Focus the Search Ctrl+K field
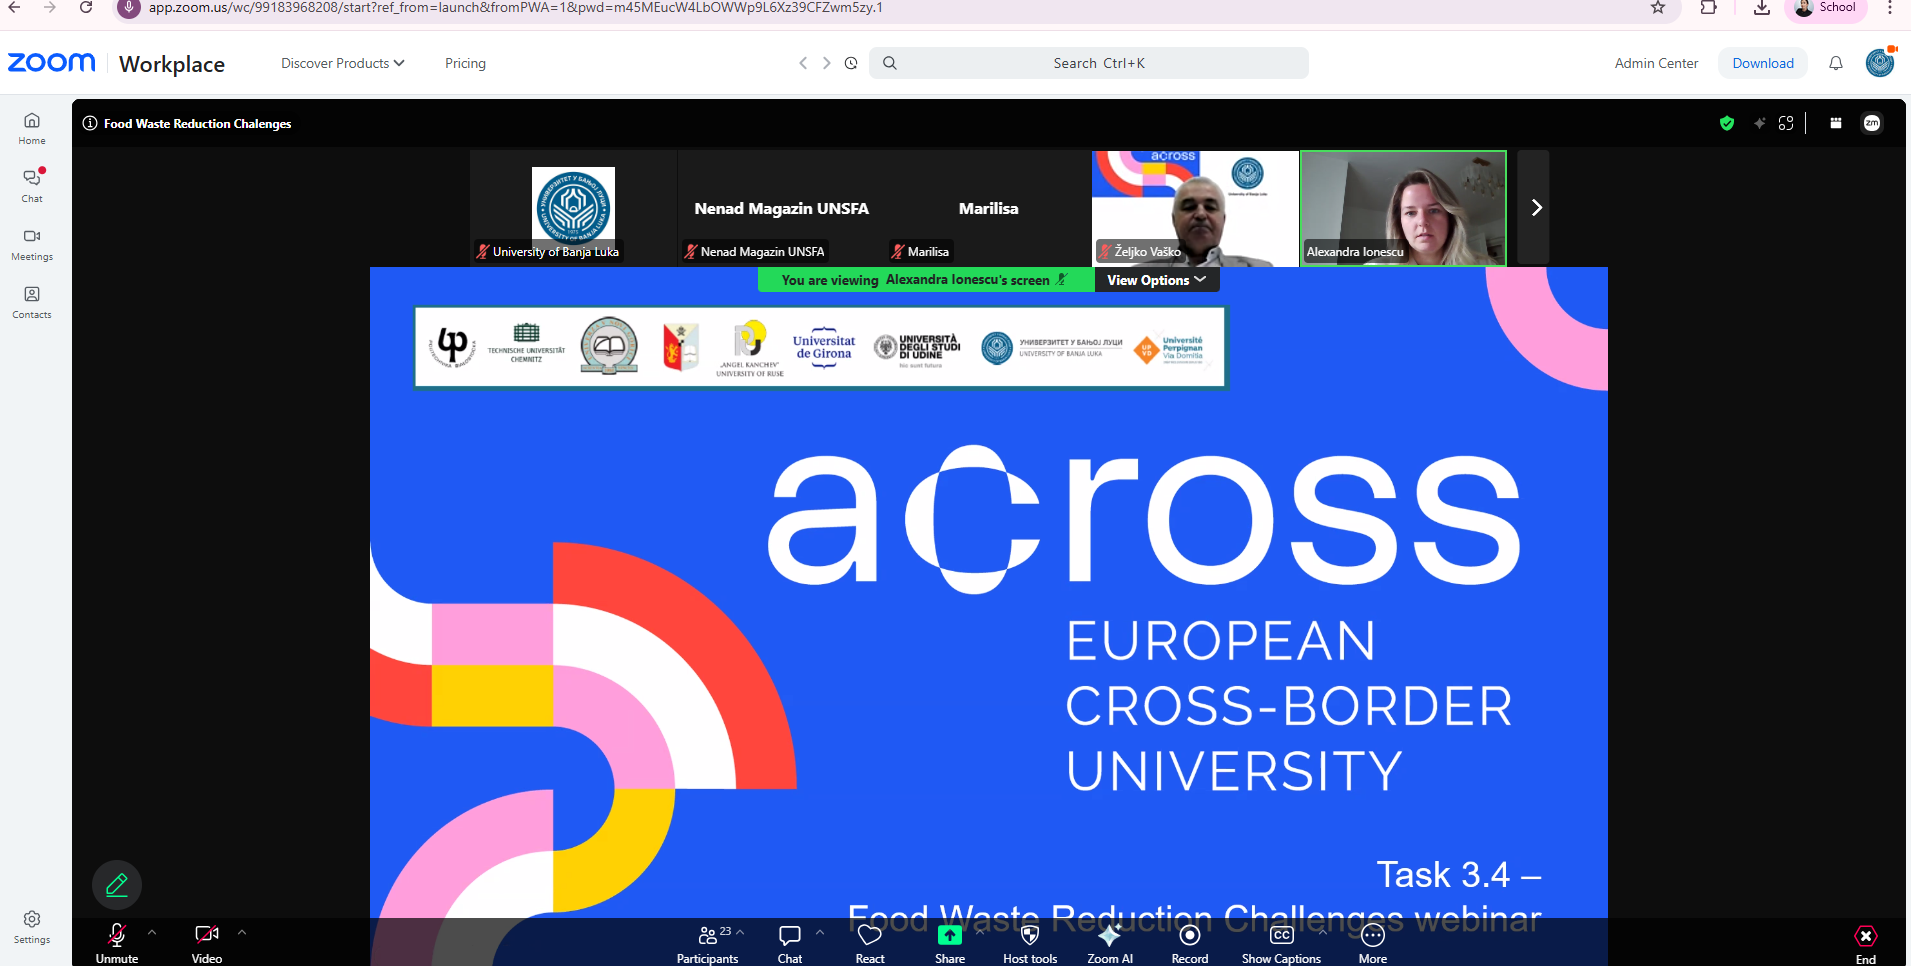1911x966 pixels. (x=1089, y=63)
